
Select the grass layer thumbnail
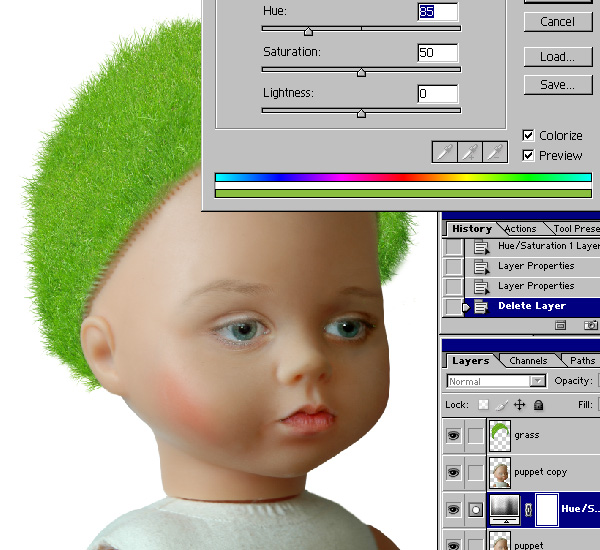(500, 436)
